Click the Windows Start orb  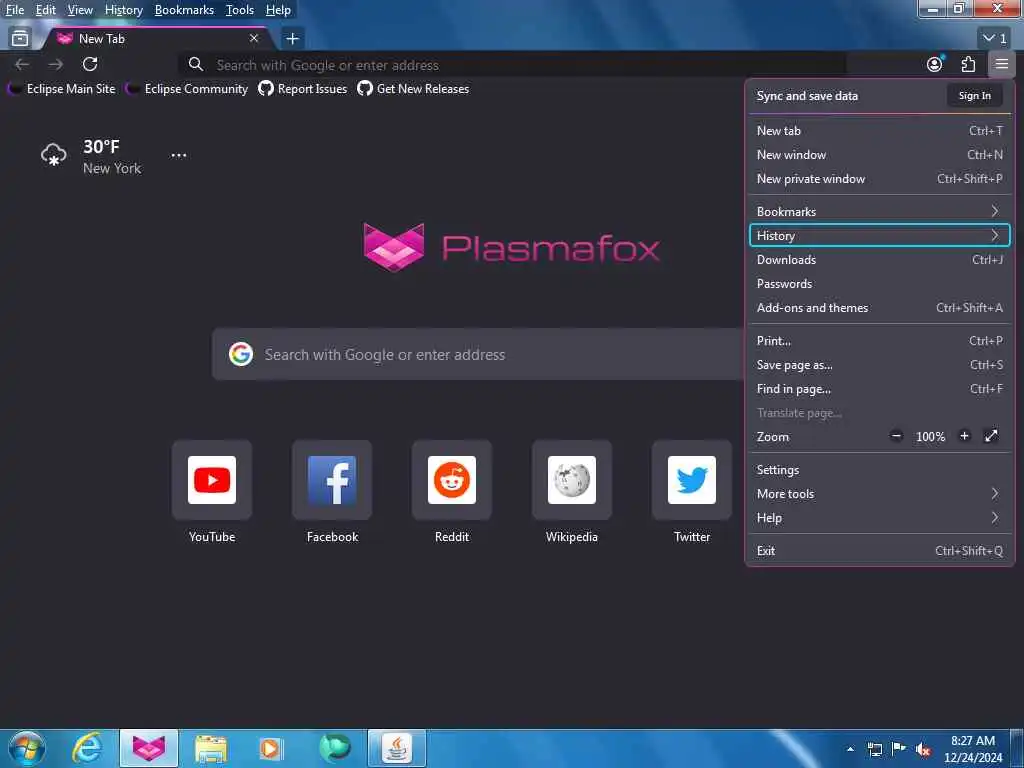click(x=26, y=748)
